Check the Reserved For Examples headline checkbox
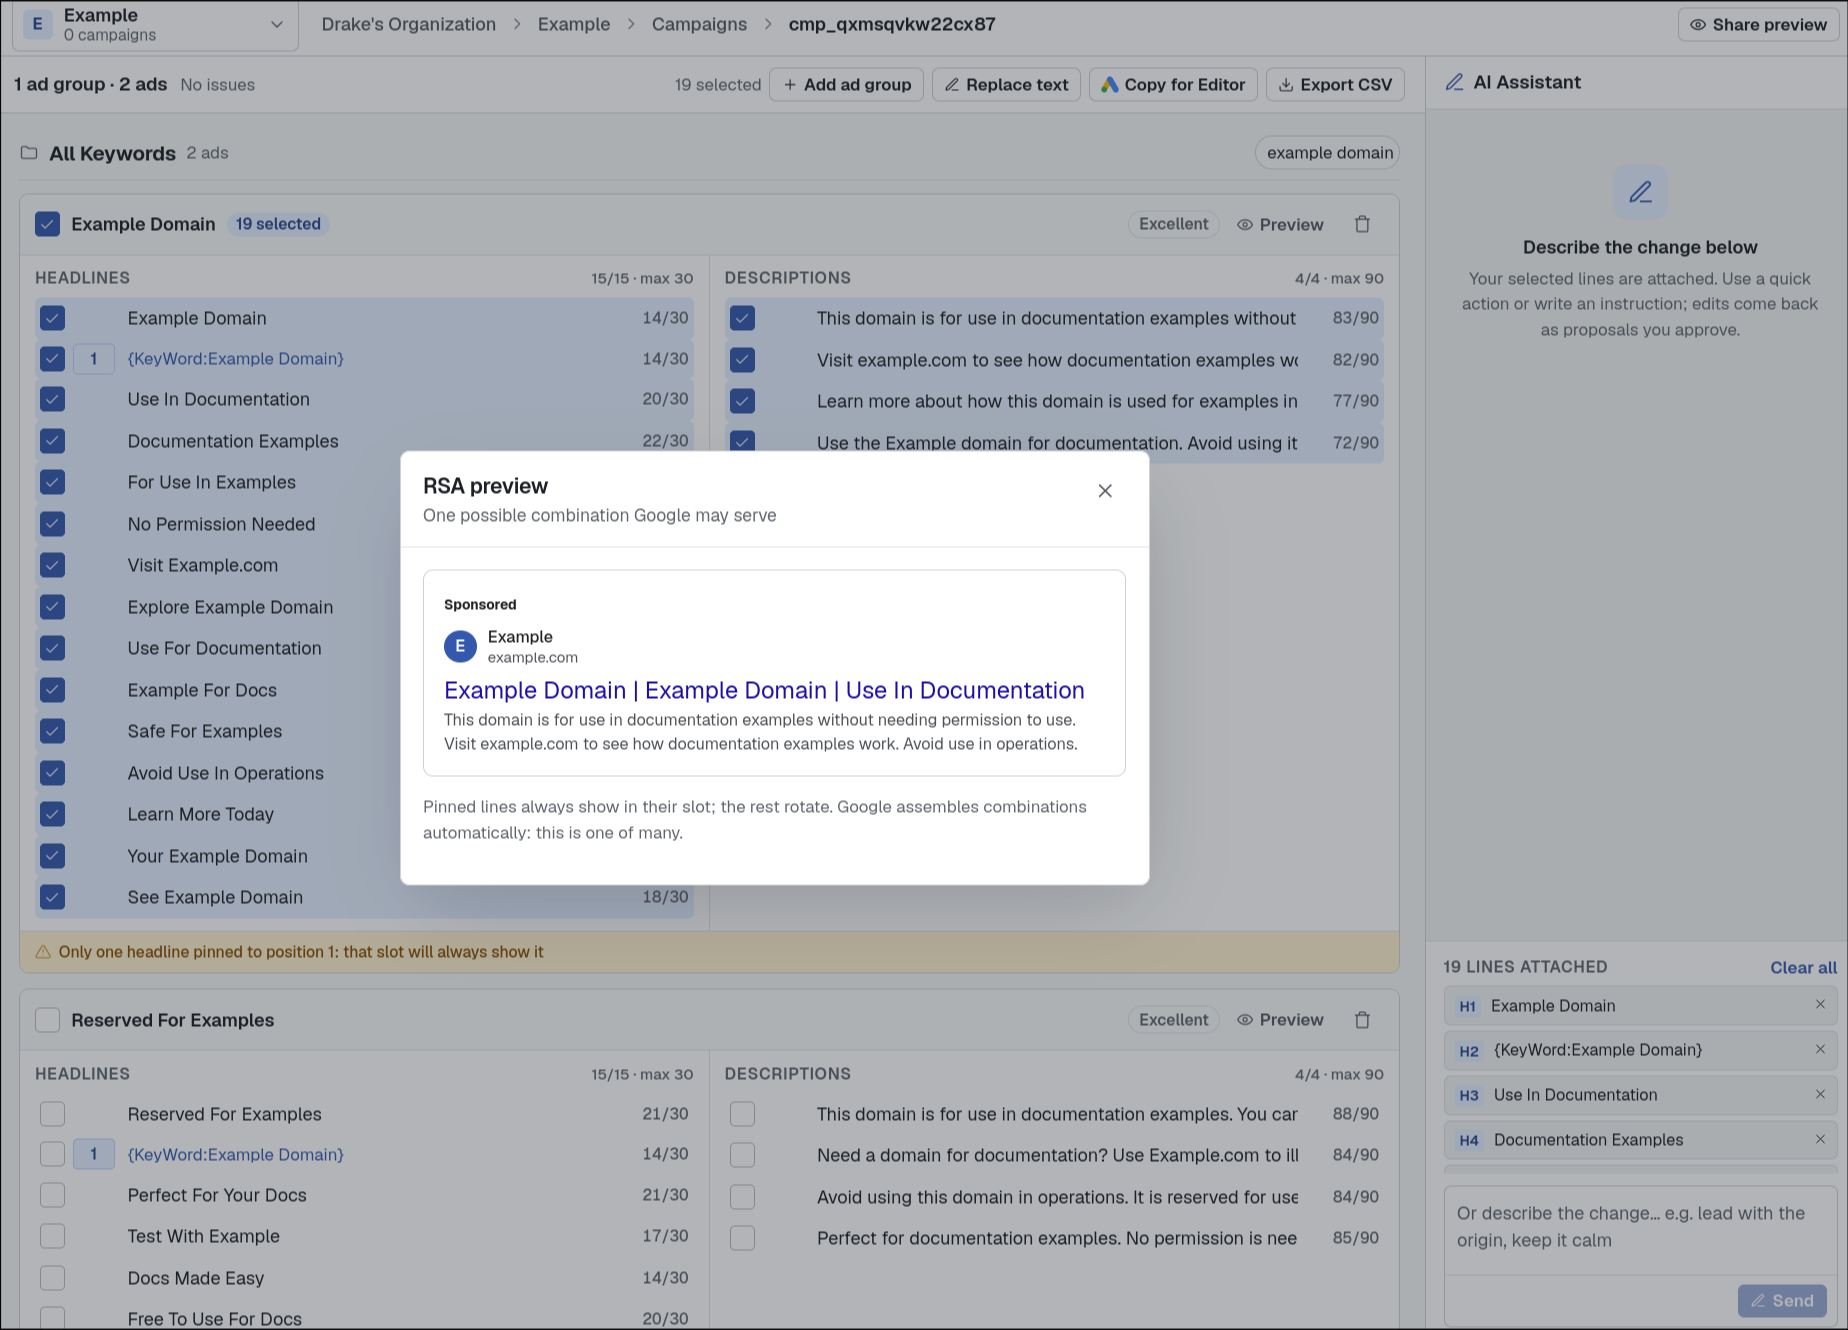 point(52,1114)
